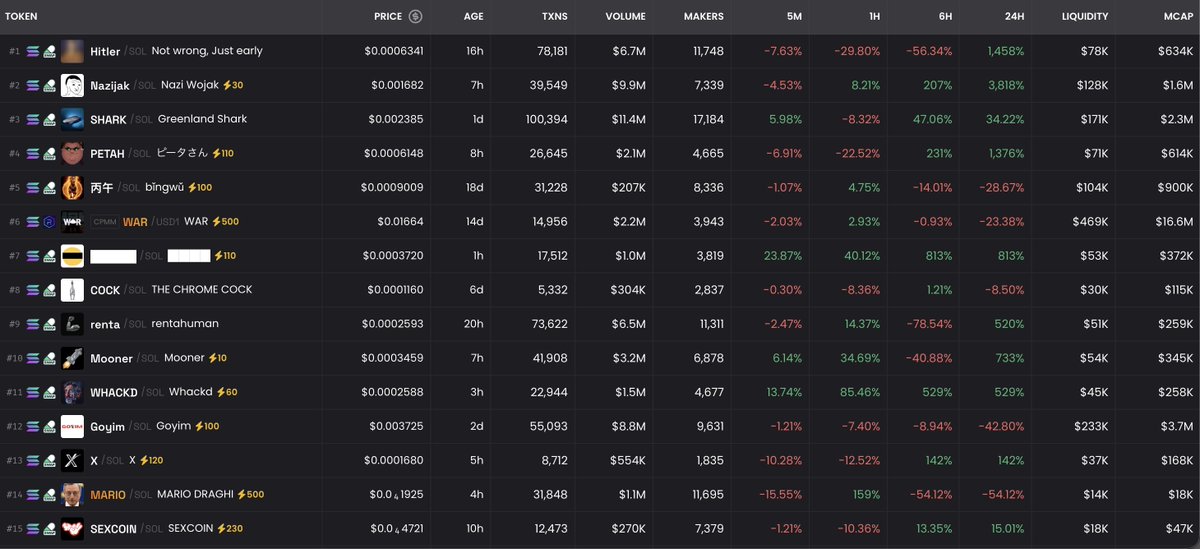1200x549 pixels.
Task: Click the PumpSwap DEX icon in WHACKD row
Action: tap(49, 392)
